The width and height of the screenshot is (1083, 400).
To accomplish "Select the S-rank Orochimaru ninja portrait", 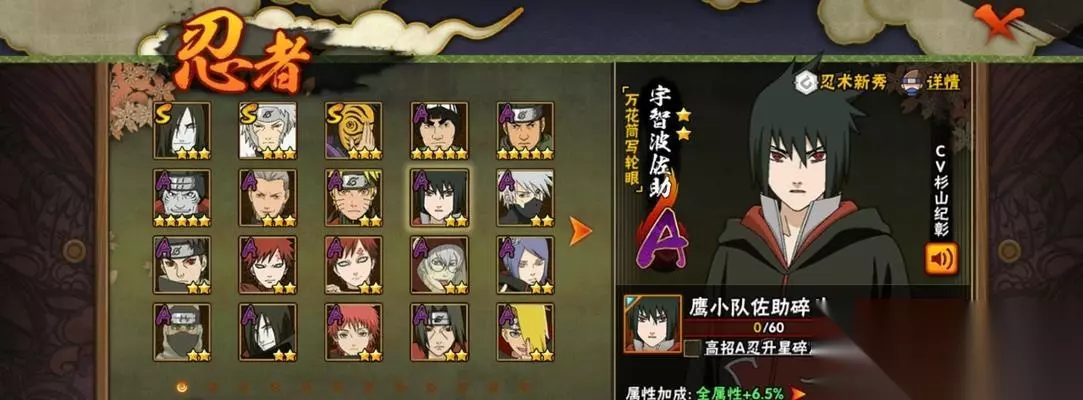I will pyautogui.click(x=182, y=131).
